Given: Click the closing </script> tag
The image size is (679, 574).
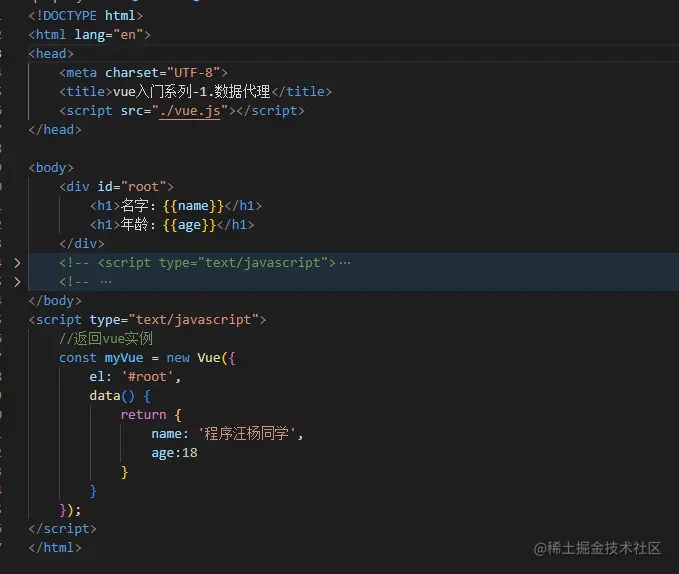Looking at the screenshot, I should click(62, 529).
